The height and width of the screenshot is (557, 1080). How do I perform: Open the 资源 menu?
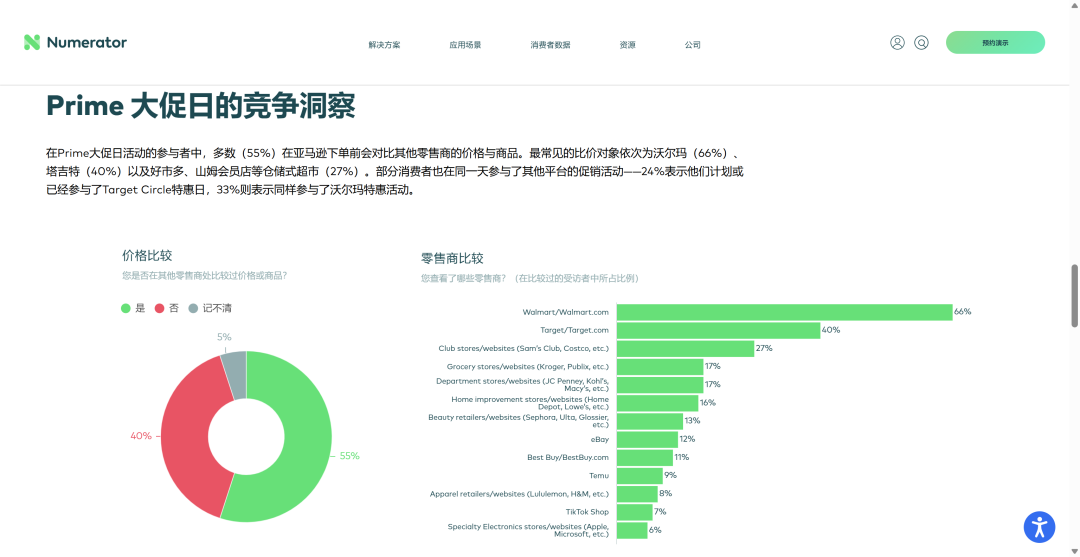627,45
